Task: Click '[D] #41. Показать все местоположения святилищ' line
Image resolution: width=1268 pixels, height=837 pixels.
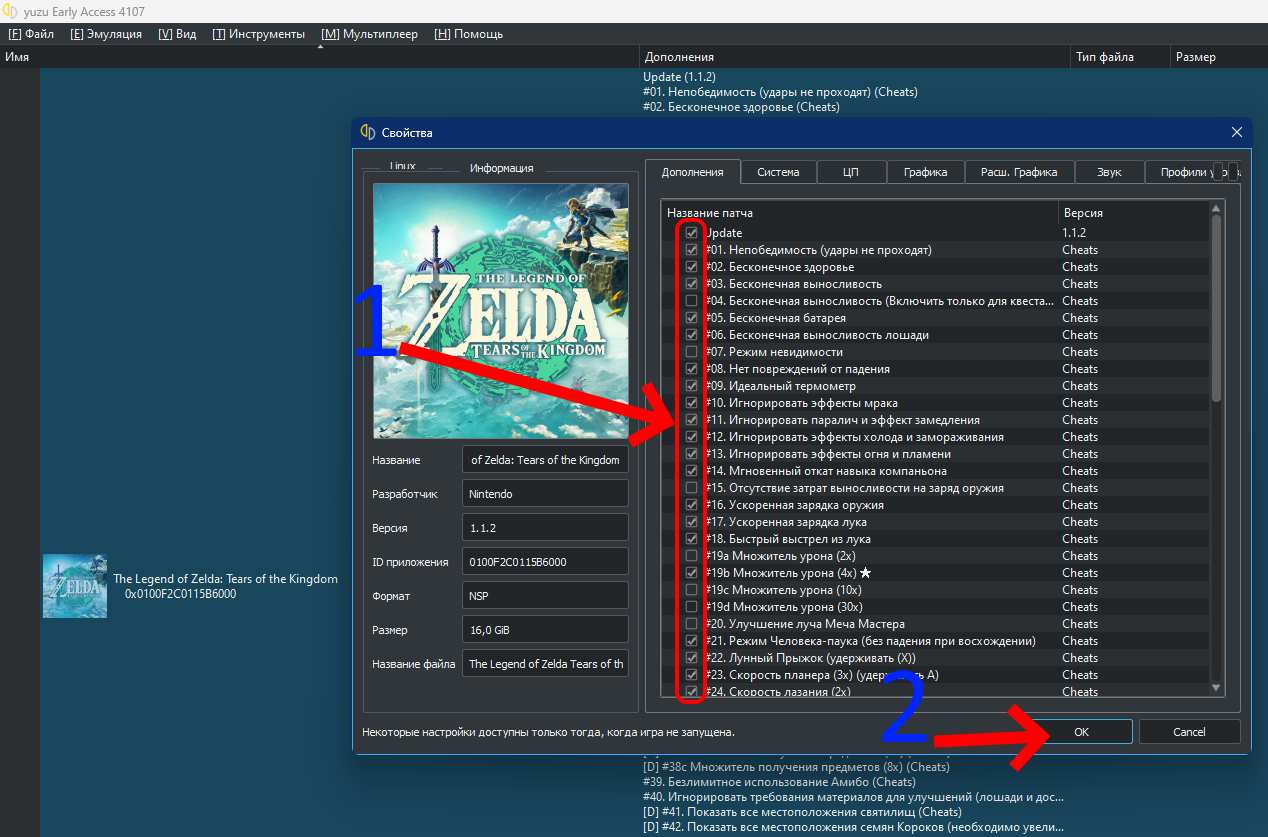Action: [802, 812]
